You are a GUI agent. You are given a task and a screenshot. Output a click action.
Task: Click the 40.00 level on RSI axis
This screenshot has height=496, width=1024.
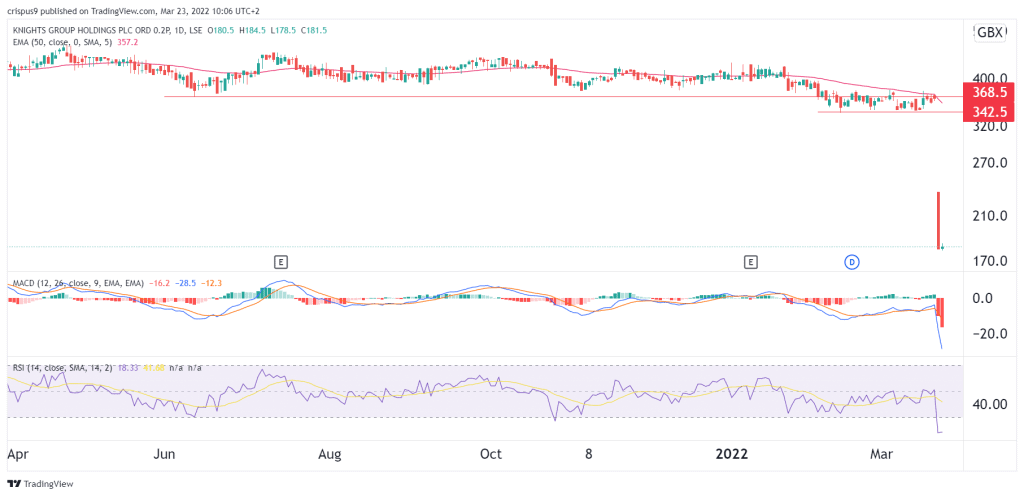click(x=988, y=404)
